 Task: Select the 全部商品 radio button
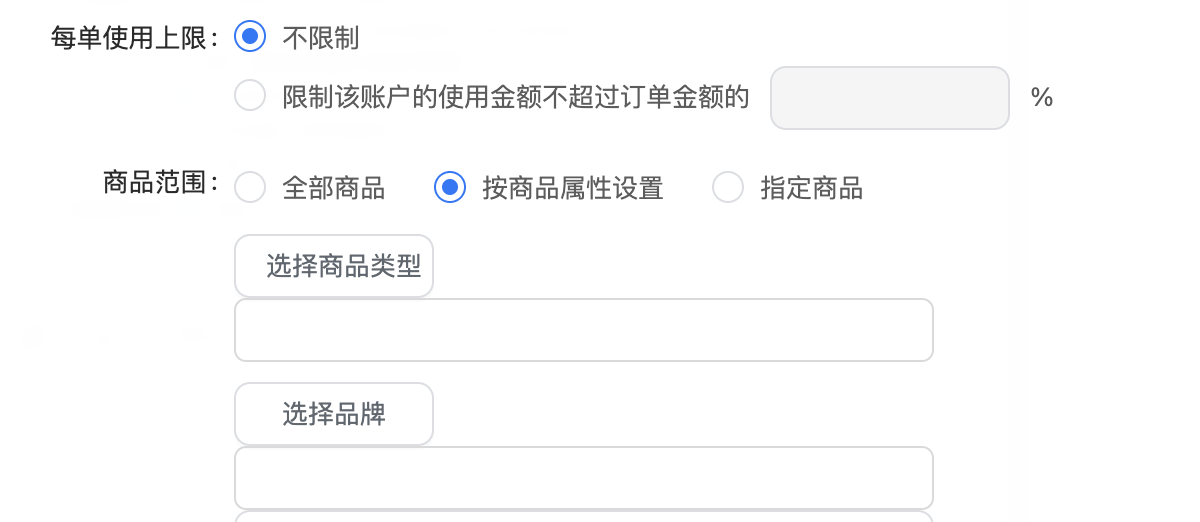pos(250,187)
